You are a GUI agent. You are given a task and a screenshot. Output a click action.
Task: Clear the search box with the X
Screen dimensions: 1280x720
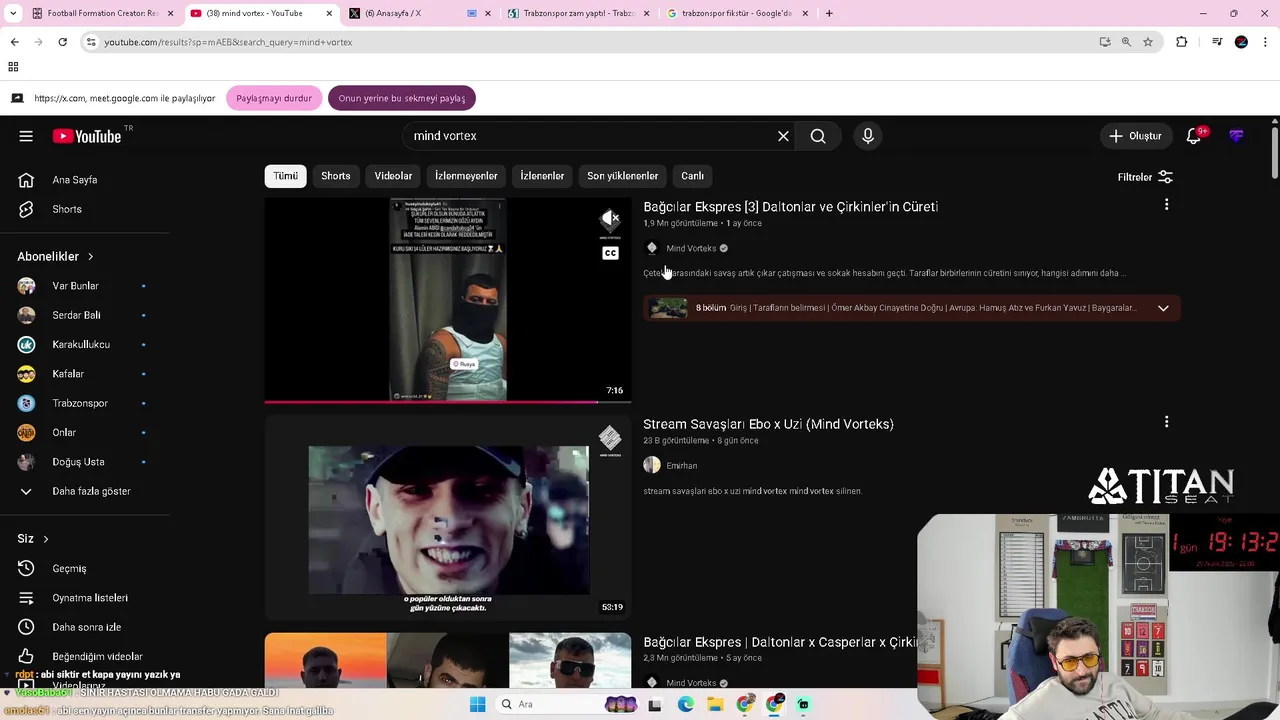783,136
